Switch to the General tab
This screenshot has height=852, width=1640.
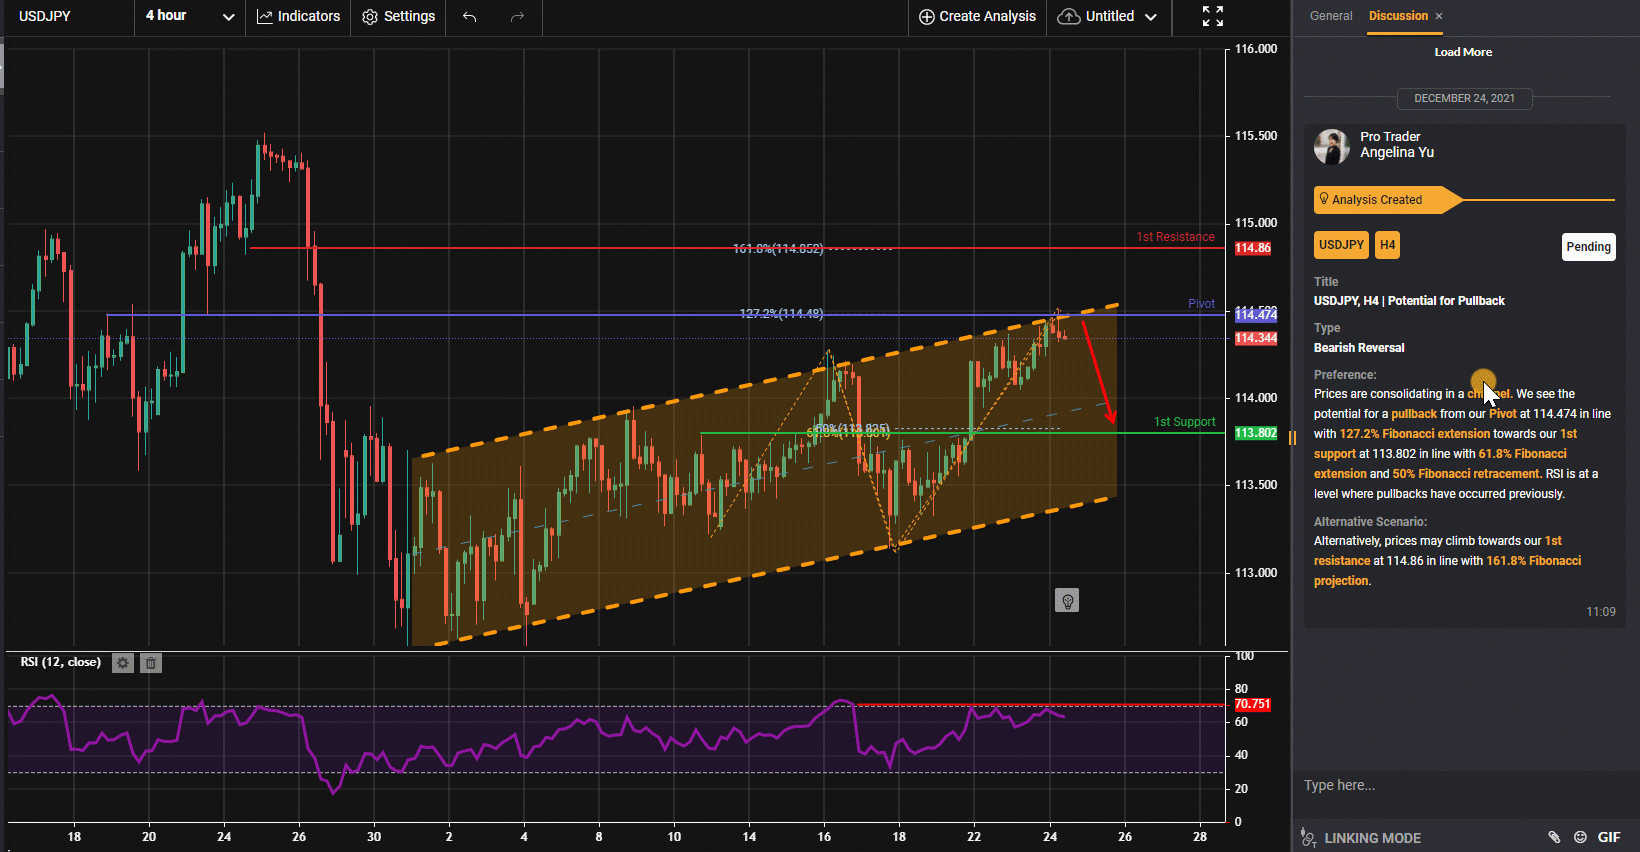(1331, 16)
